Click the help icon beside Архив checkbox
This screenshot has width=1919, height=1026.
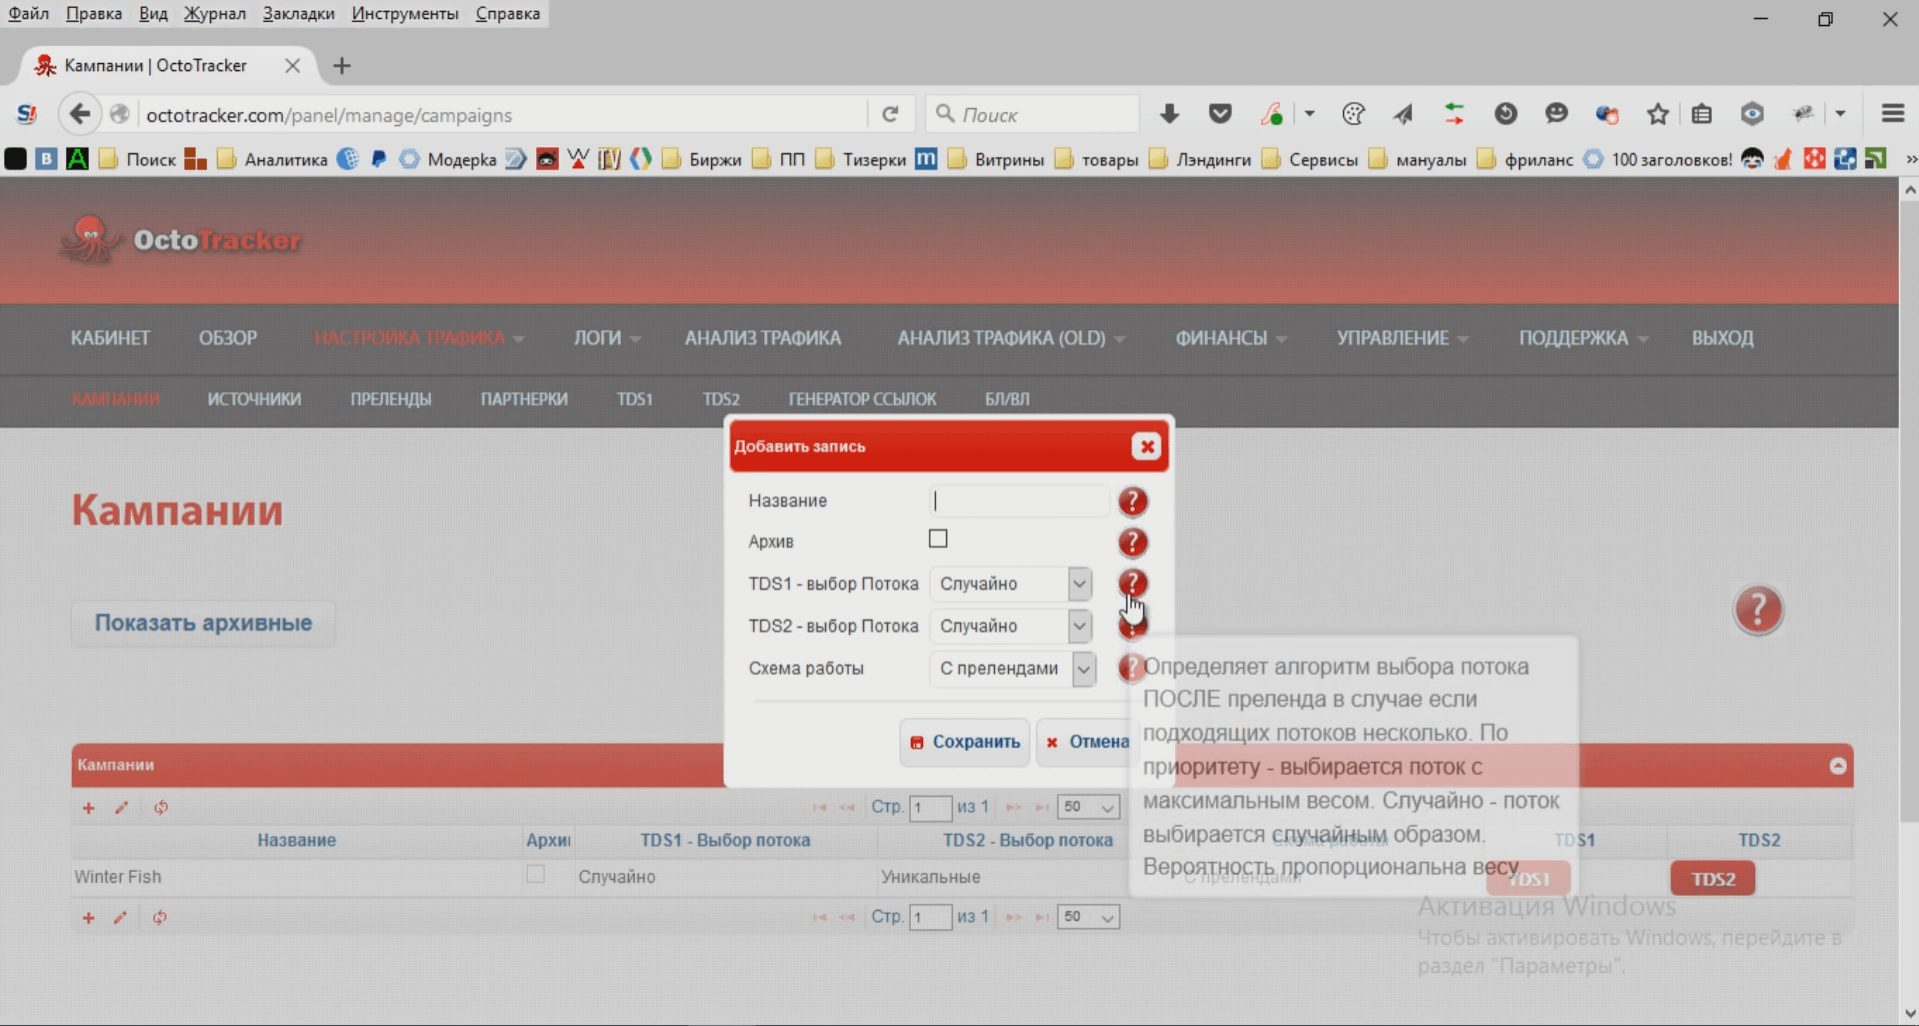(x=1132, y=542)
